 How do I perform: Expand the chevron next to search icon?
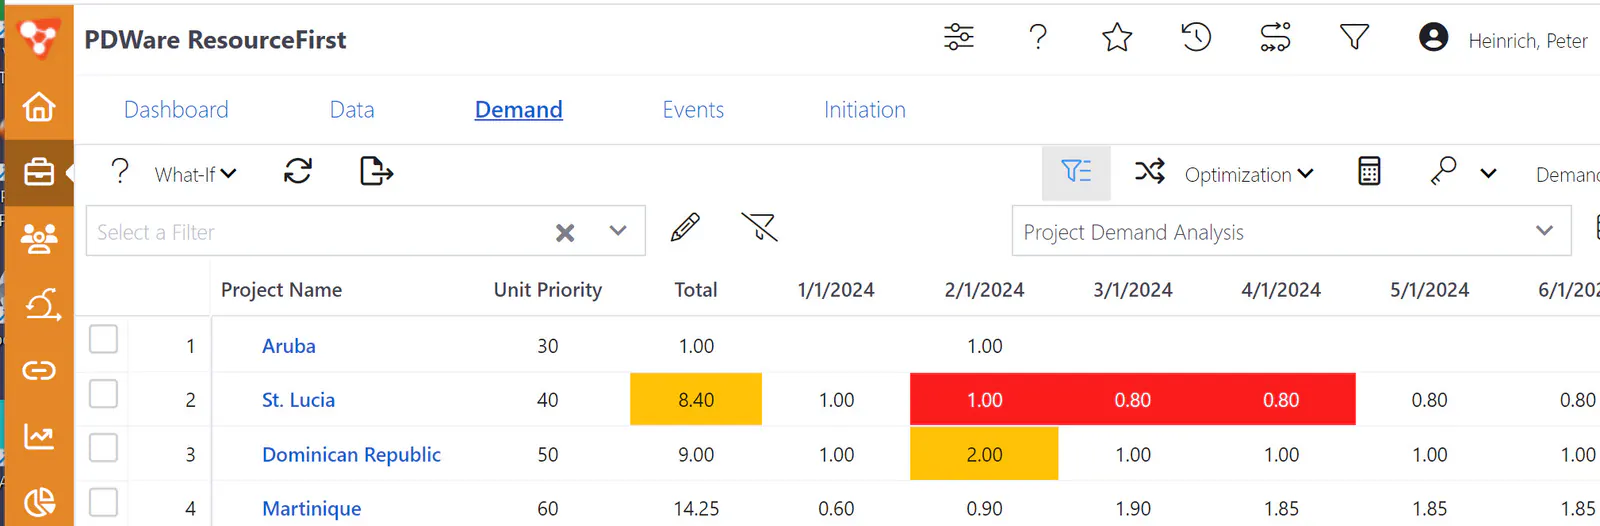pyautogui.click(x=1488, y=173)
